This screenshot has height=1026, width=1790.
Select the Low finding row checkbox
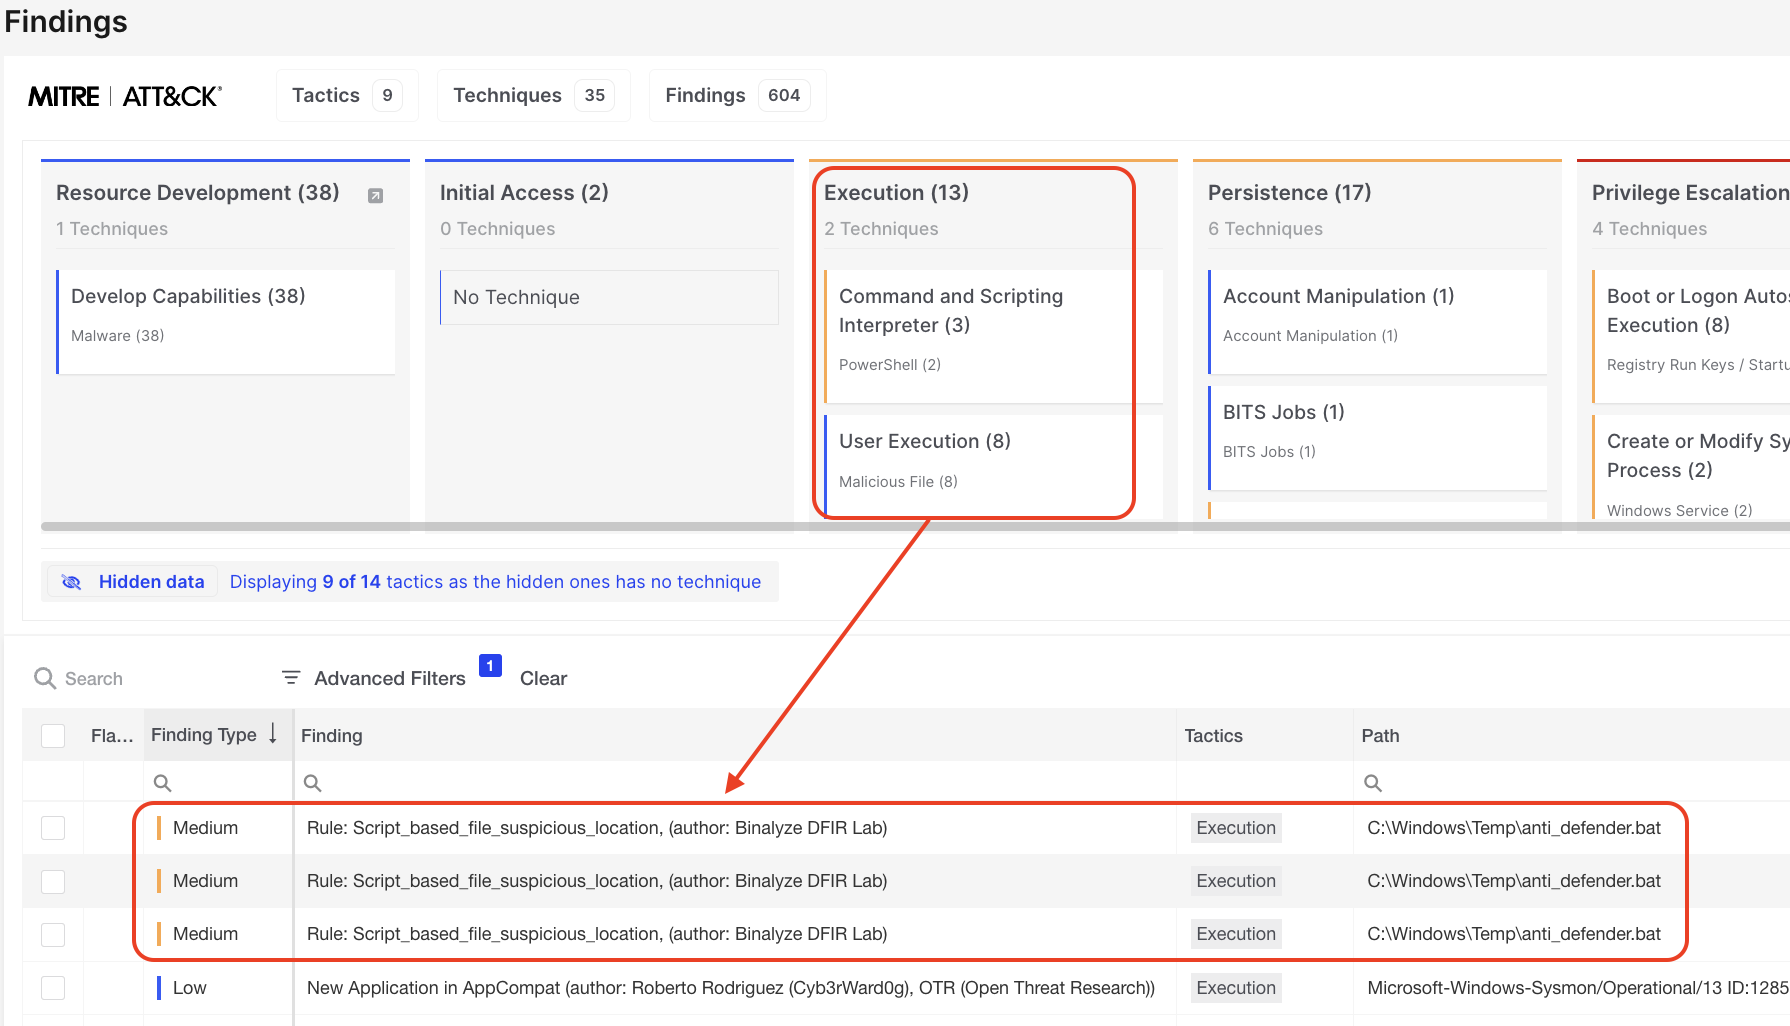53,988
